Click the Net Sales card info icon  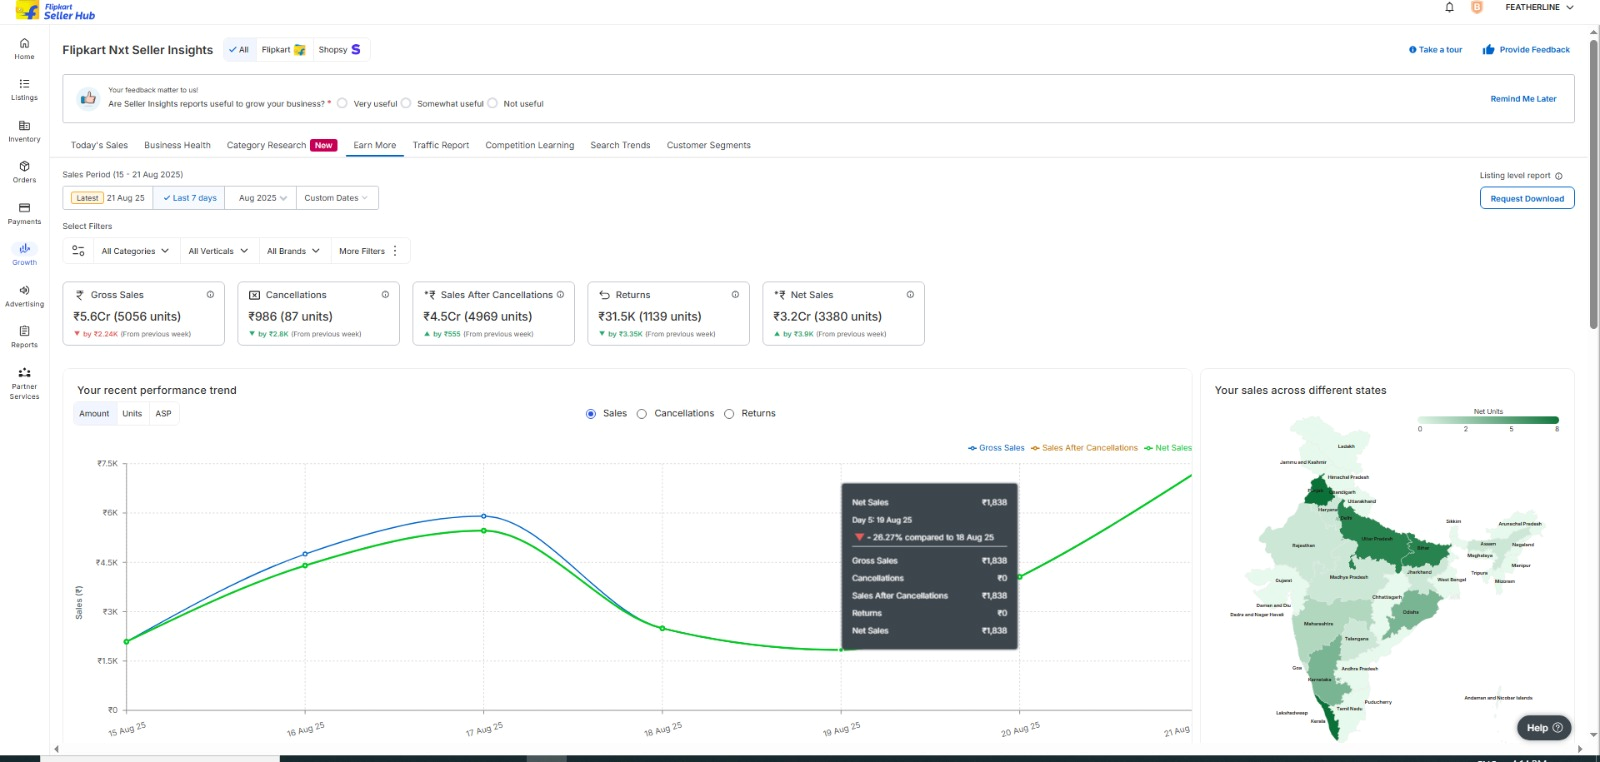tap(910, 295)
